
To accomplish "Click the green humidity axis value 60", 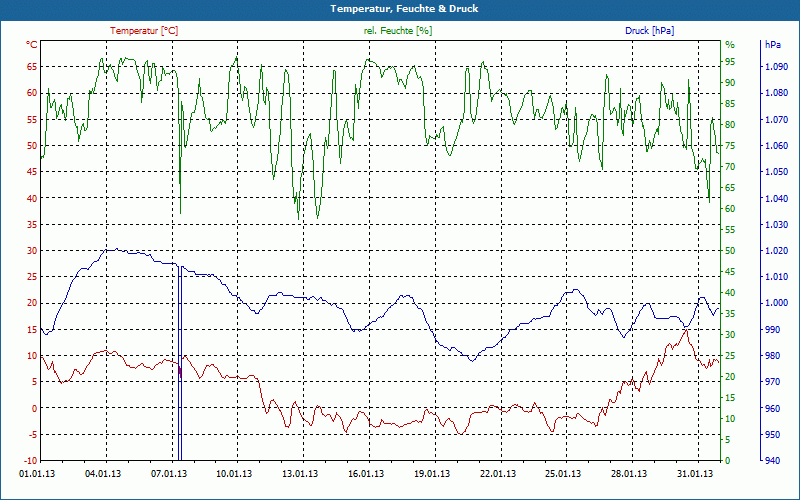I will 731,209.
